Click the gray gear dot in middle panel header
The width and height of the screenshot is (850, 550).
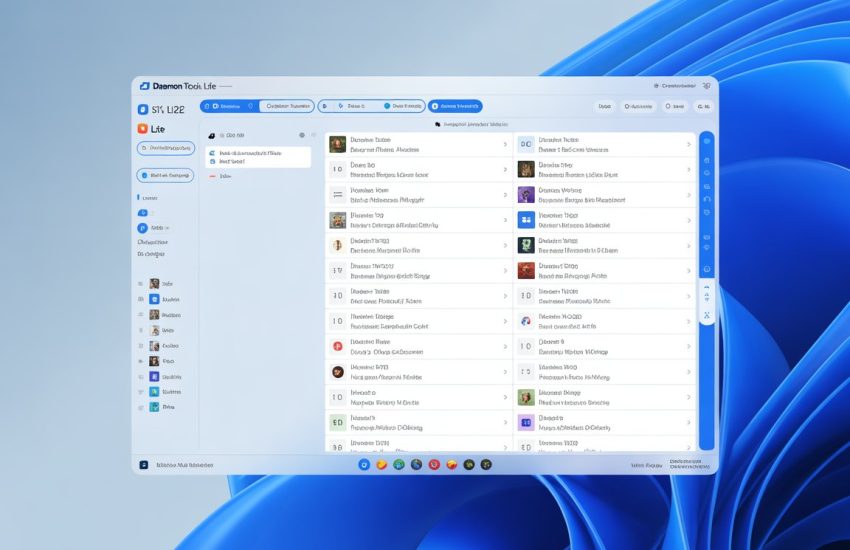click(x=302, y=135)
